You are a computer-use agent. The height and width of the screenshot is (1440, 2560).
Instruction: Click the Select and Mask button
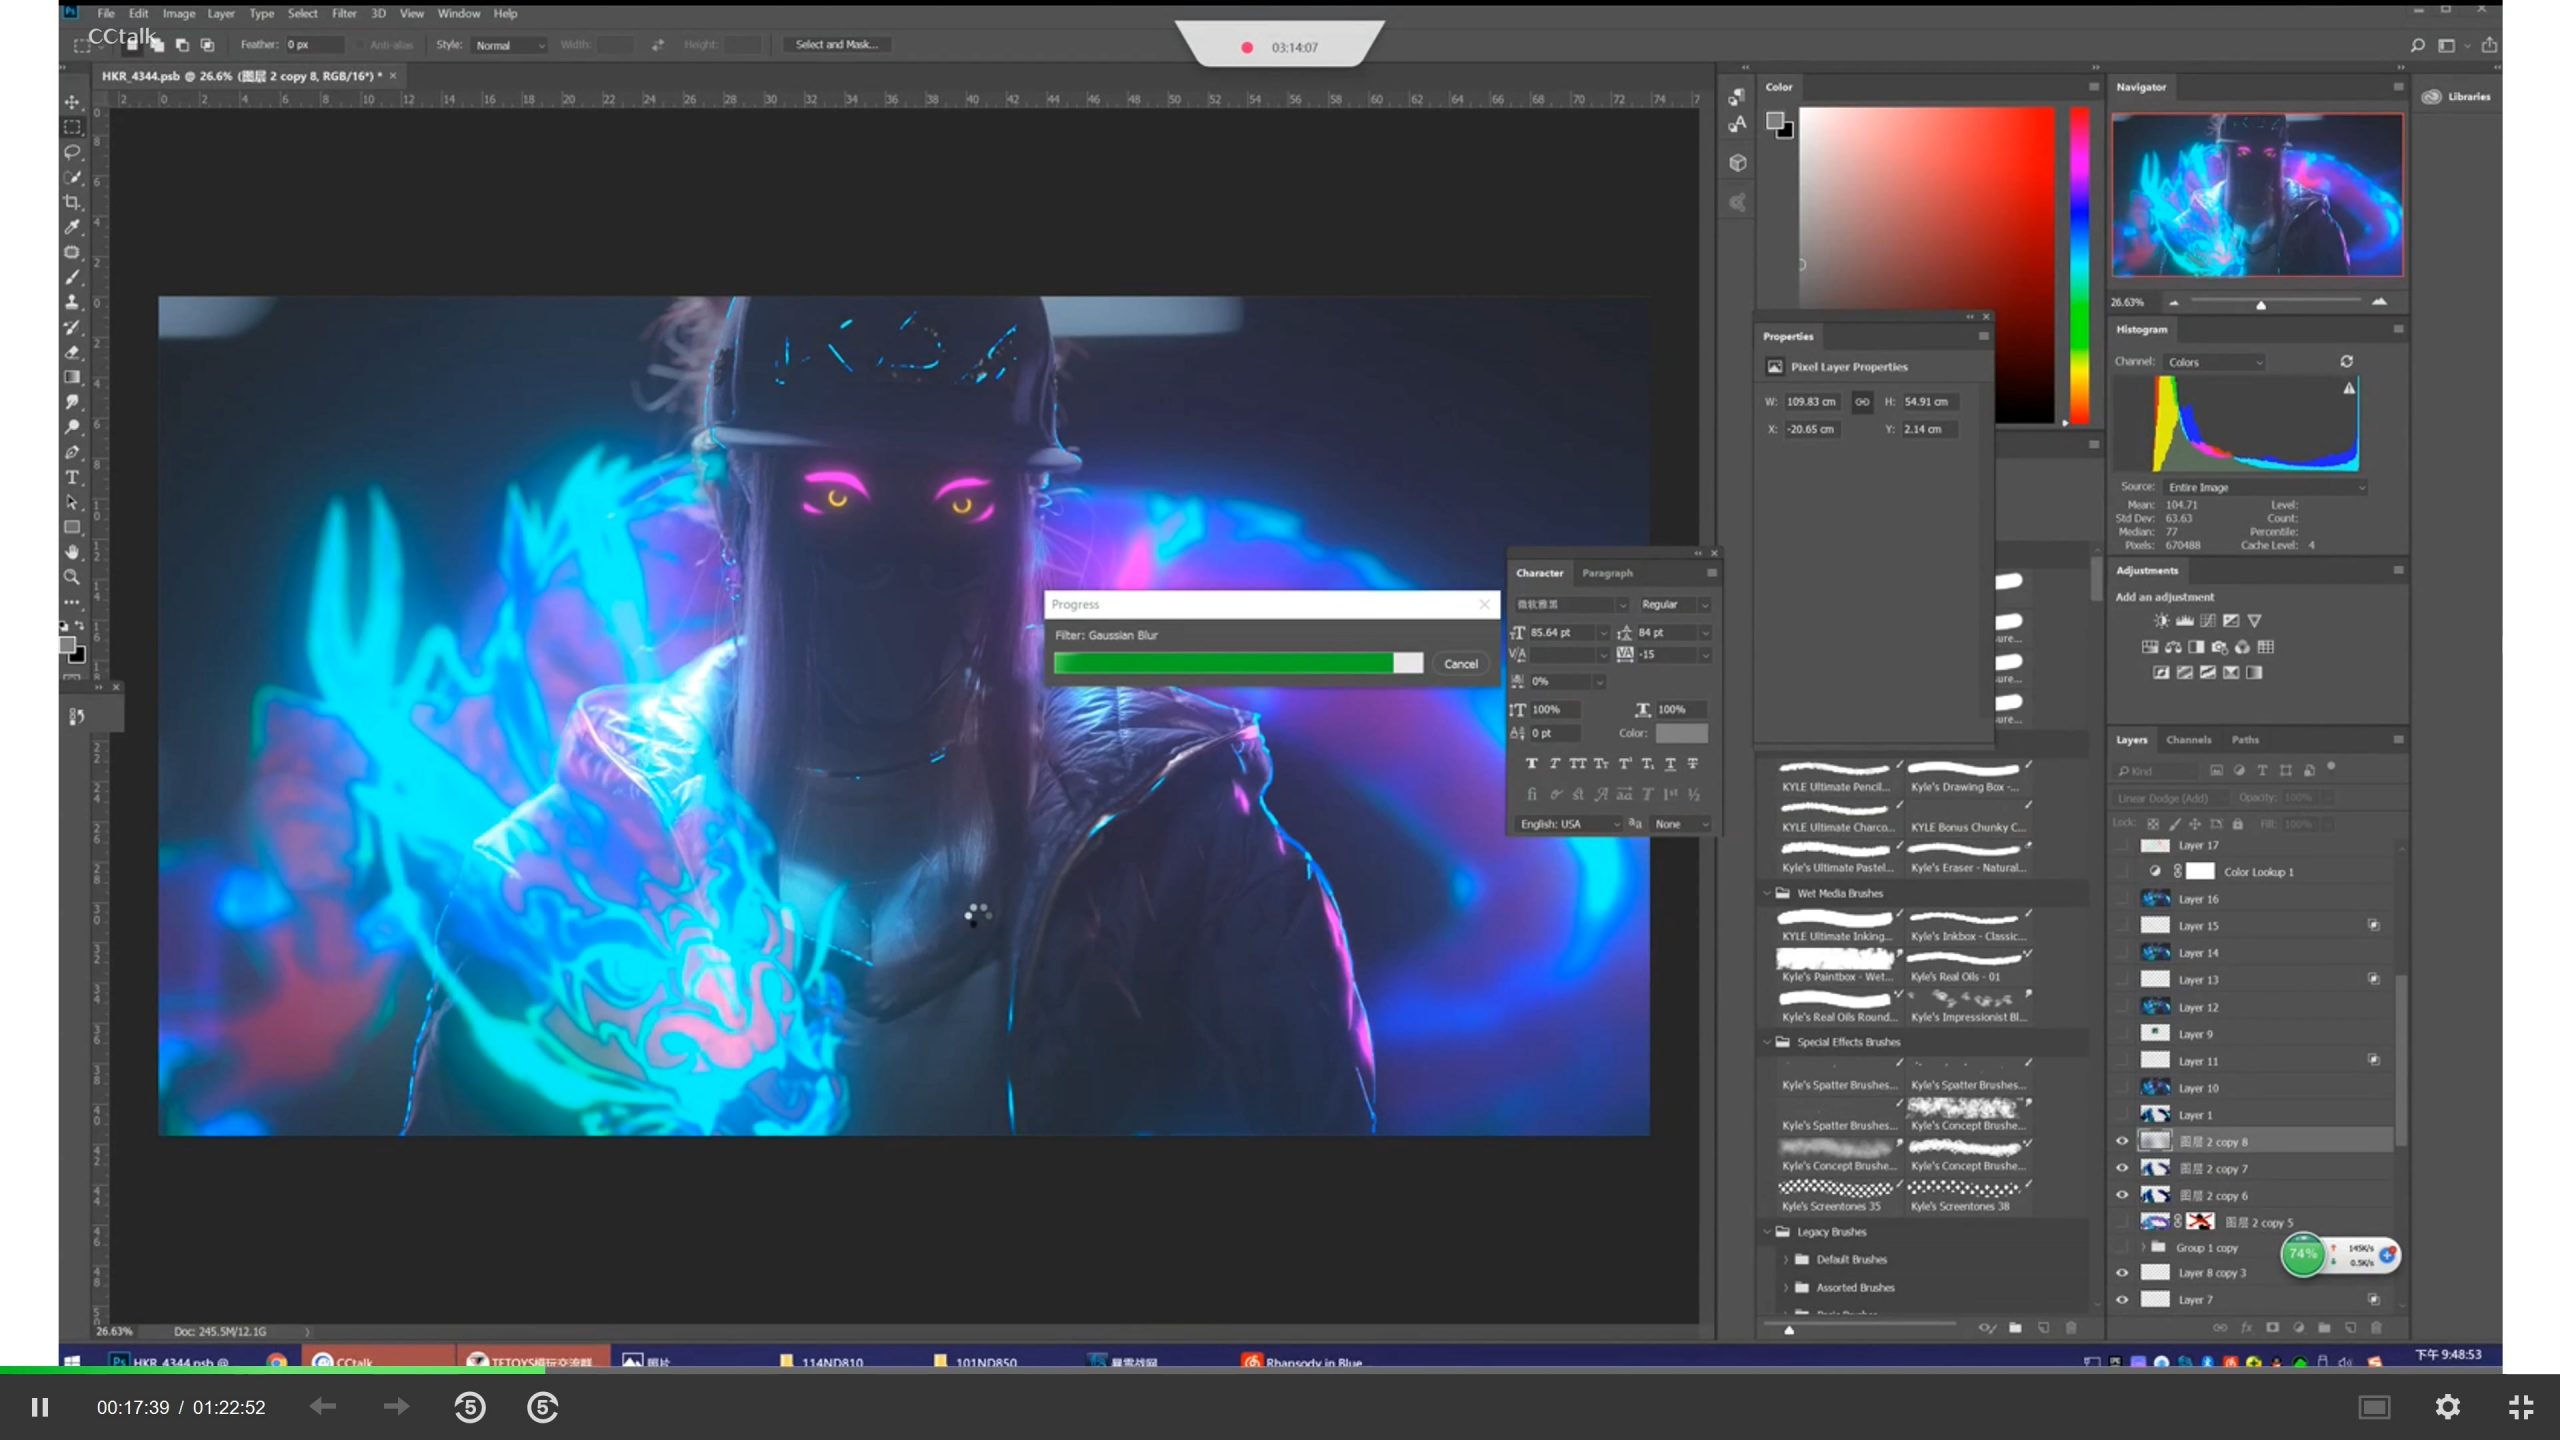[837, 44]
